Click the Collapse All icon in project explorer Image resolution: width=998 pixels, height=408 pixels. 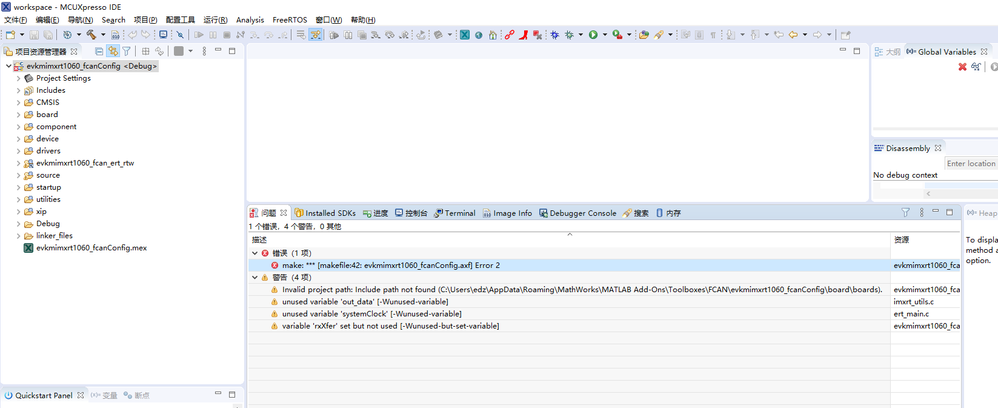click(x=99, y=51)
